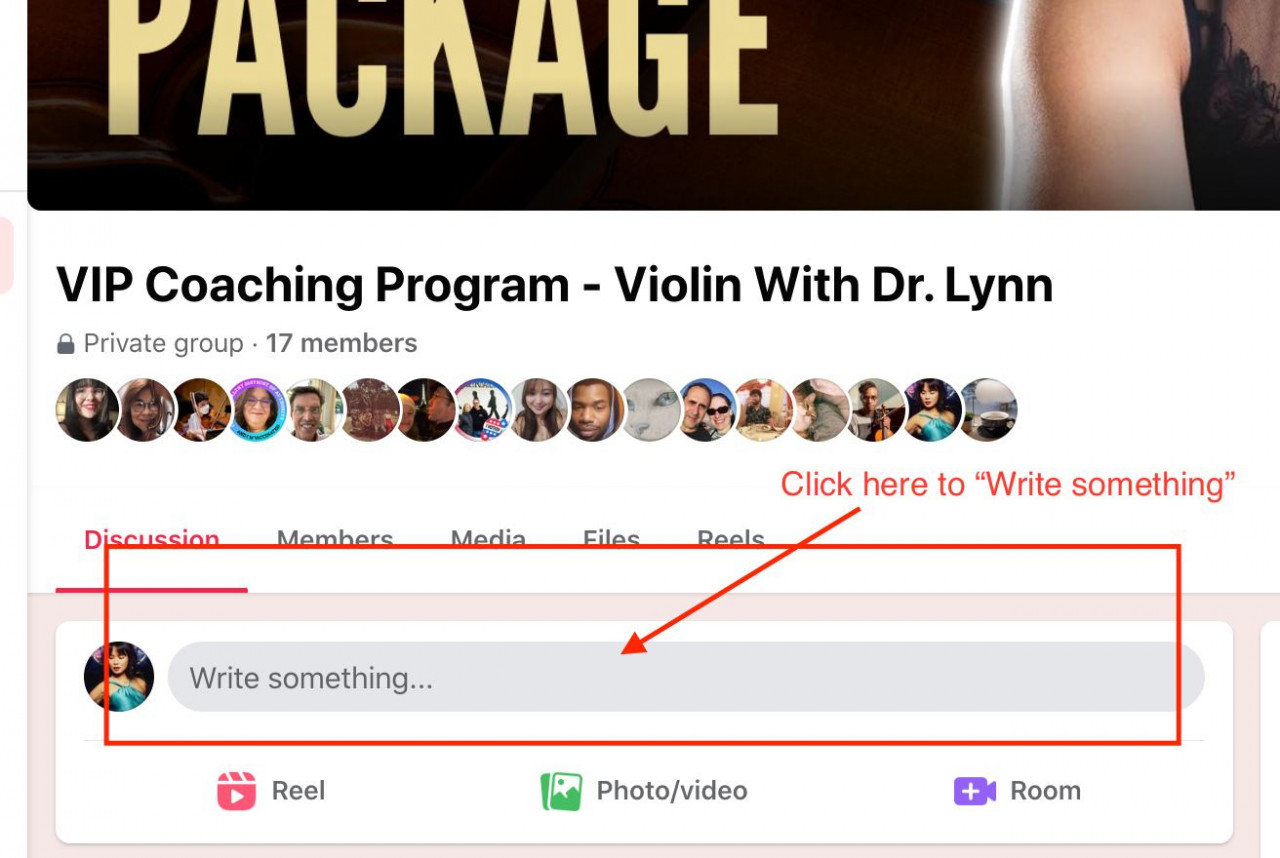Viewport: 1280px width, 858px height.
Task: Click avatar of man eating at table
Action: click(x=764, y=410)
